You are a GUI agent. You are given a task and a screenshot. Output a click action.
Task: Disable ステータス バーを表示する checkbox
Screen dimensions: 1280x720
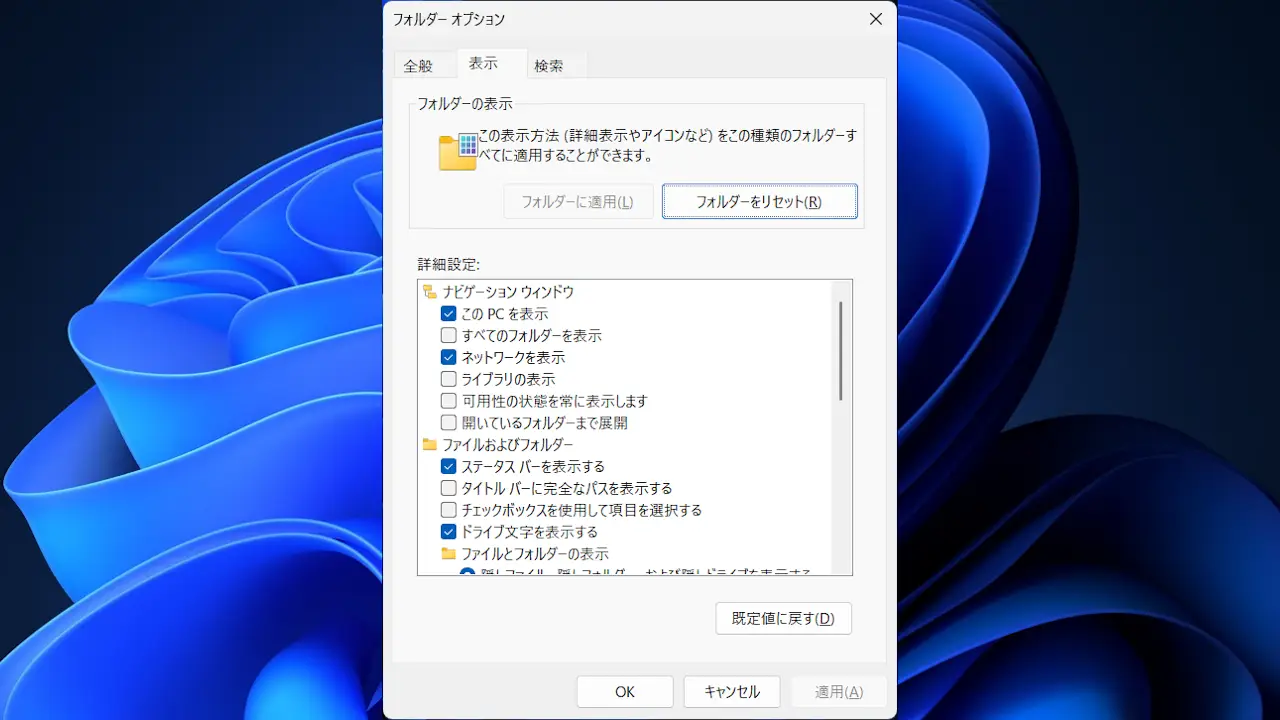(448, 467)
